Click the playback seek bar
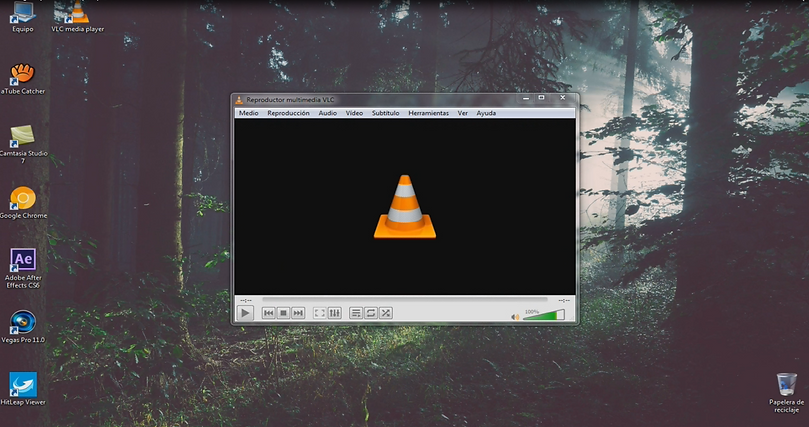809x427 pixels. tap(404, 300)
